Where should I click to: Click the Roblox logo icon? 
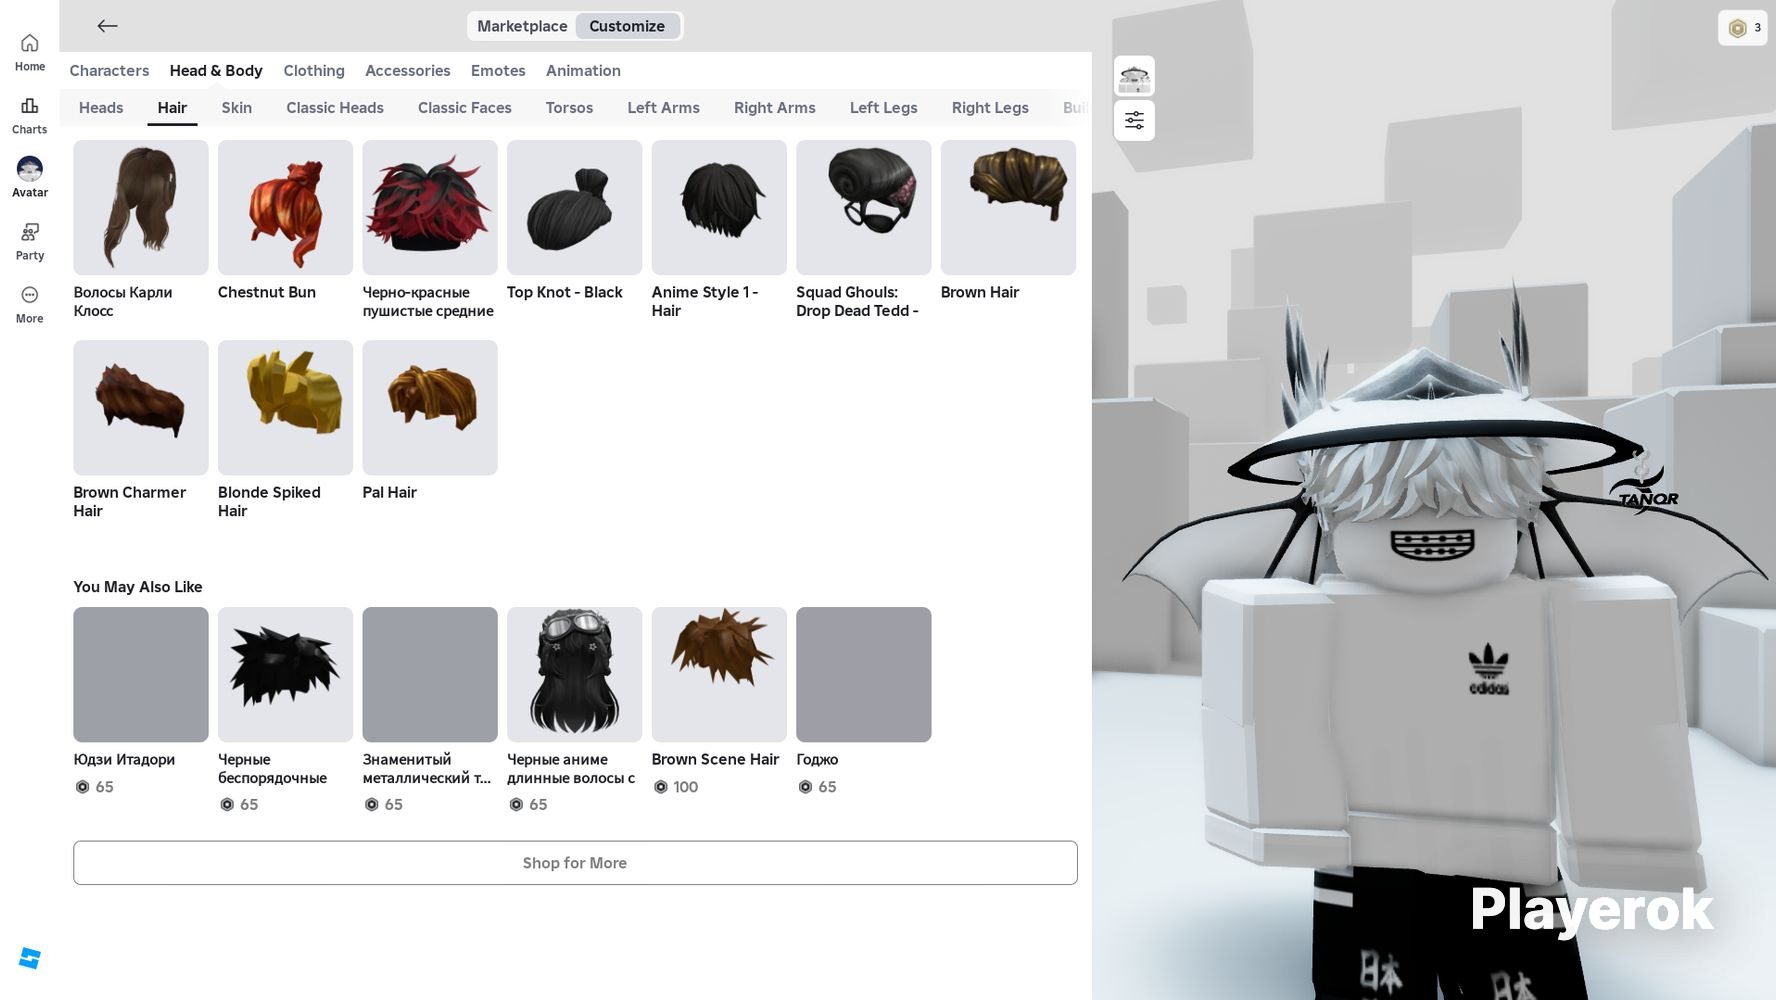[30, 958]
